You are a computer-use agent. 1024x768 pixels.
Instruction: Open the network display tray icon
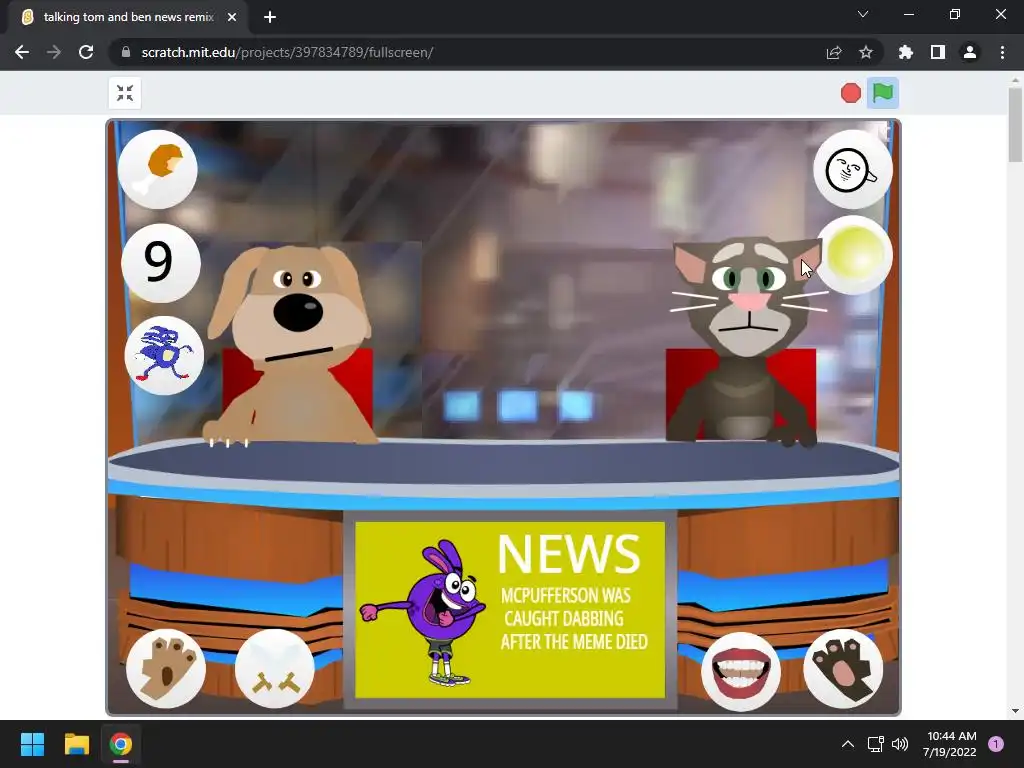pyautogui.click(x=875, y=744)
